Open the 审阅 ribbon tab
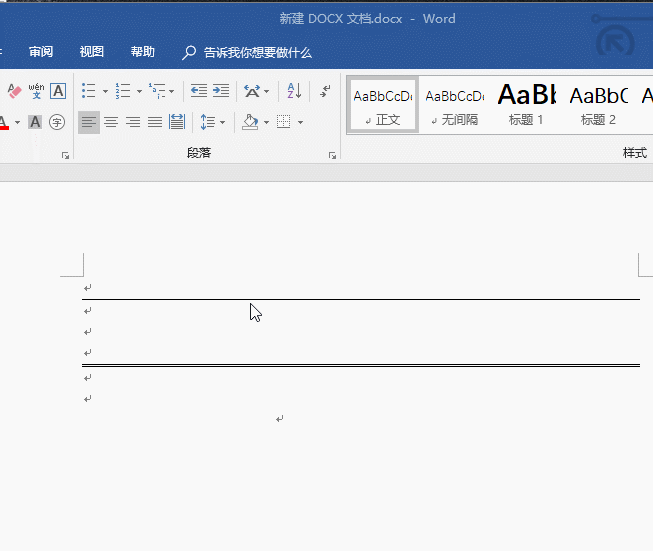The image size is (653, 551). pos(41,52)
